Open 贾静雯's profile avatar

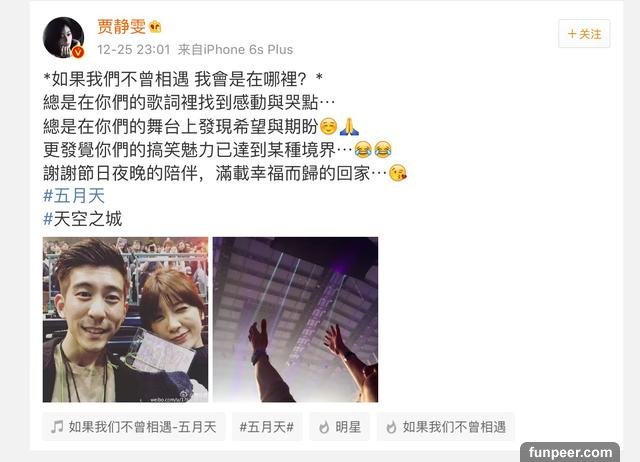point(63,37)
